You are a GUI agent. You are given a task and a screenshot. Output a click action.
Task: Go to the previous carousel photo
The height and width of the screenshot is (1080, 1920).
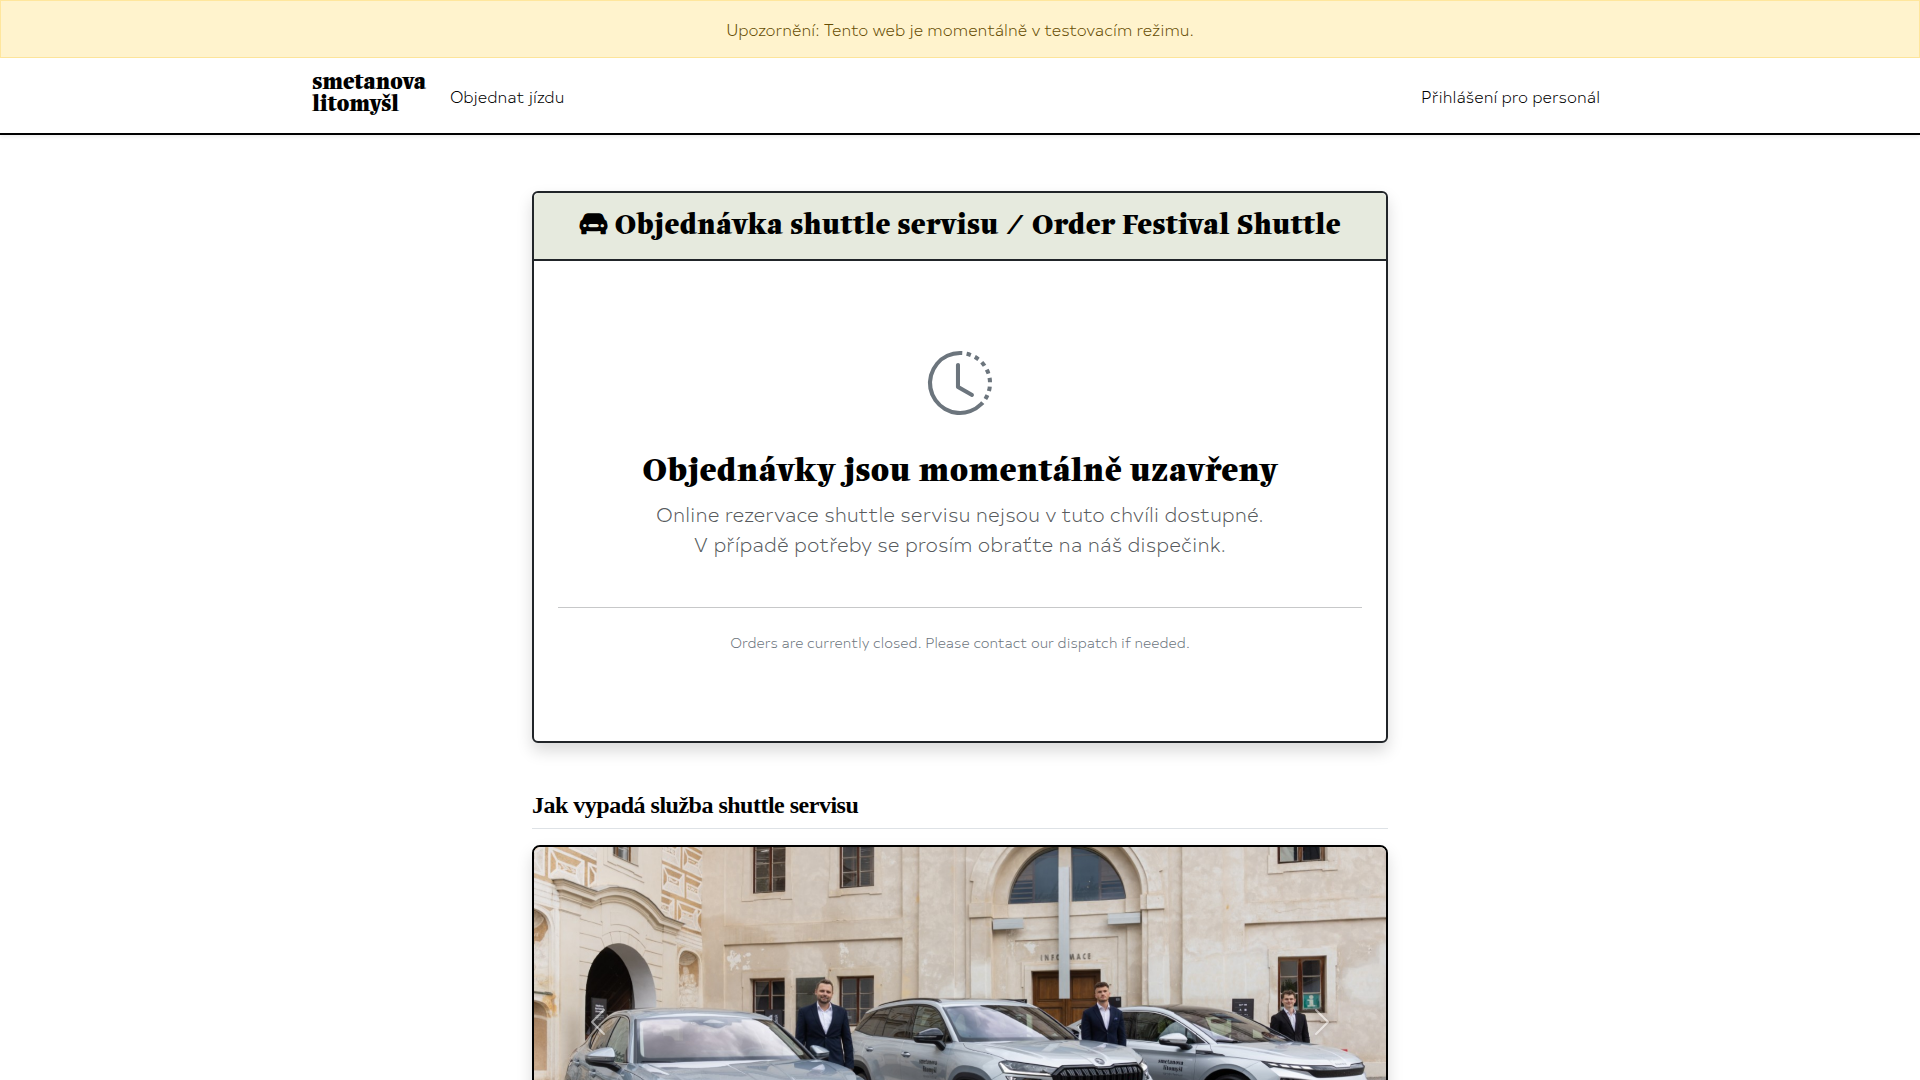point(598,1022)
